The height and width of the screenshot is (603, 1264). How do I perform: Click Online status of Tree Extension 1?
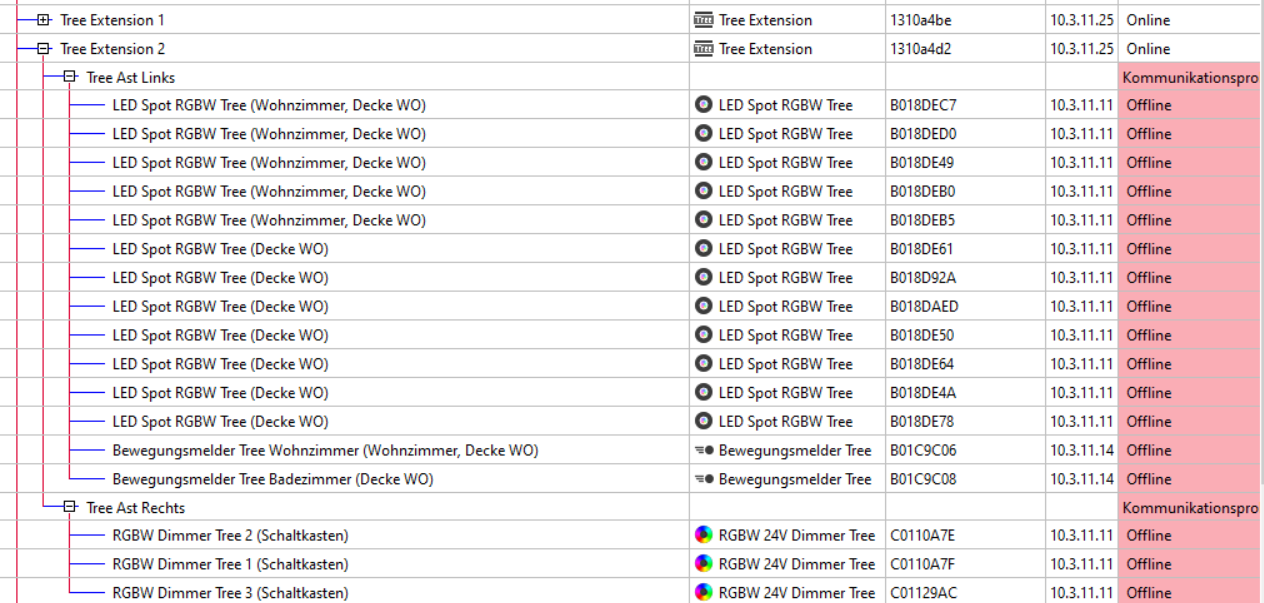click(x=1148, y=20)
